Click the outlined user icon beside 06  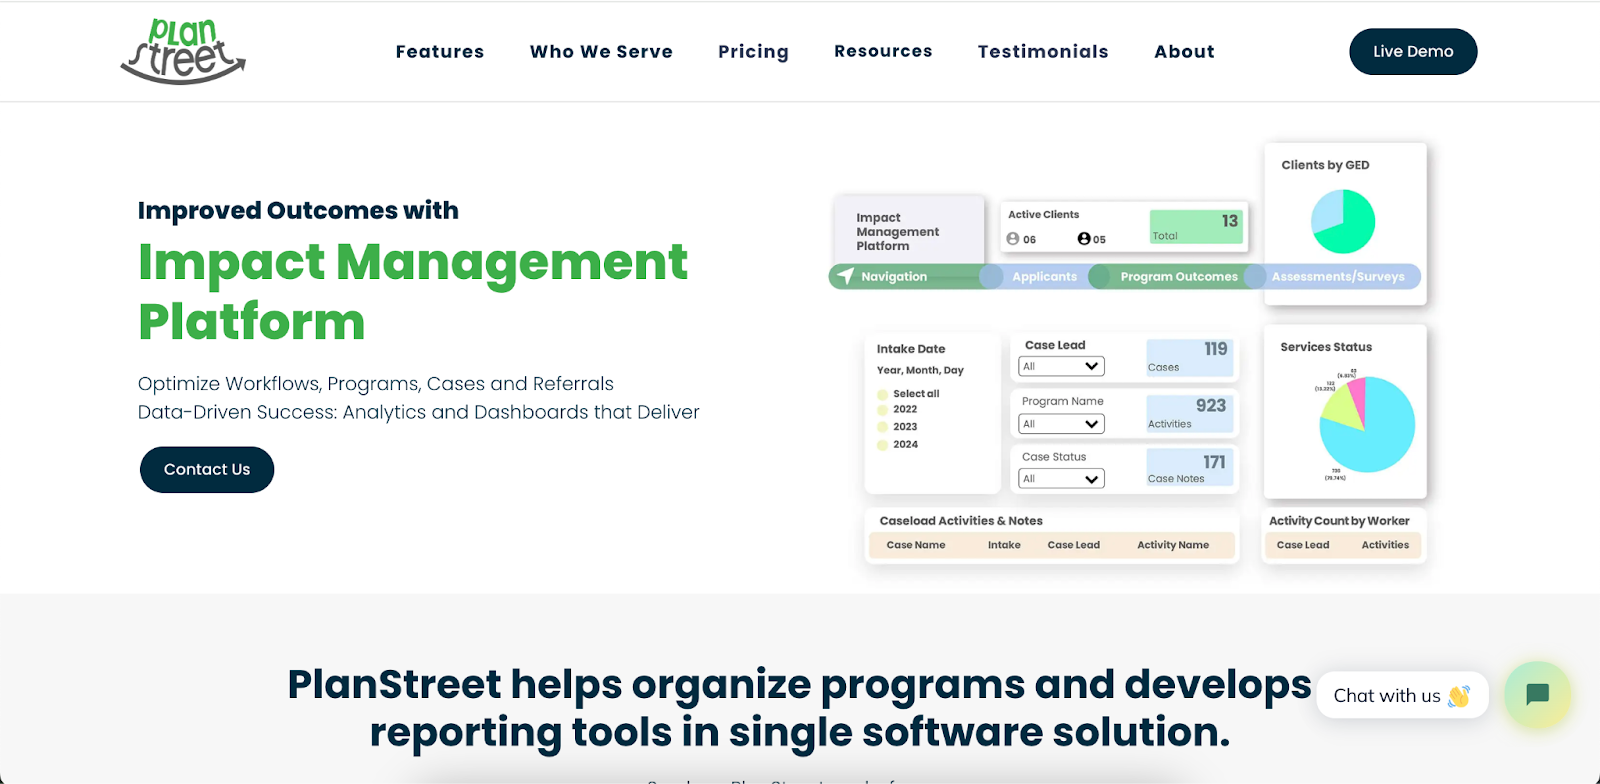[1013, 239]
